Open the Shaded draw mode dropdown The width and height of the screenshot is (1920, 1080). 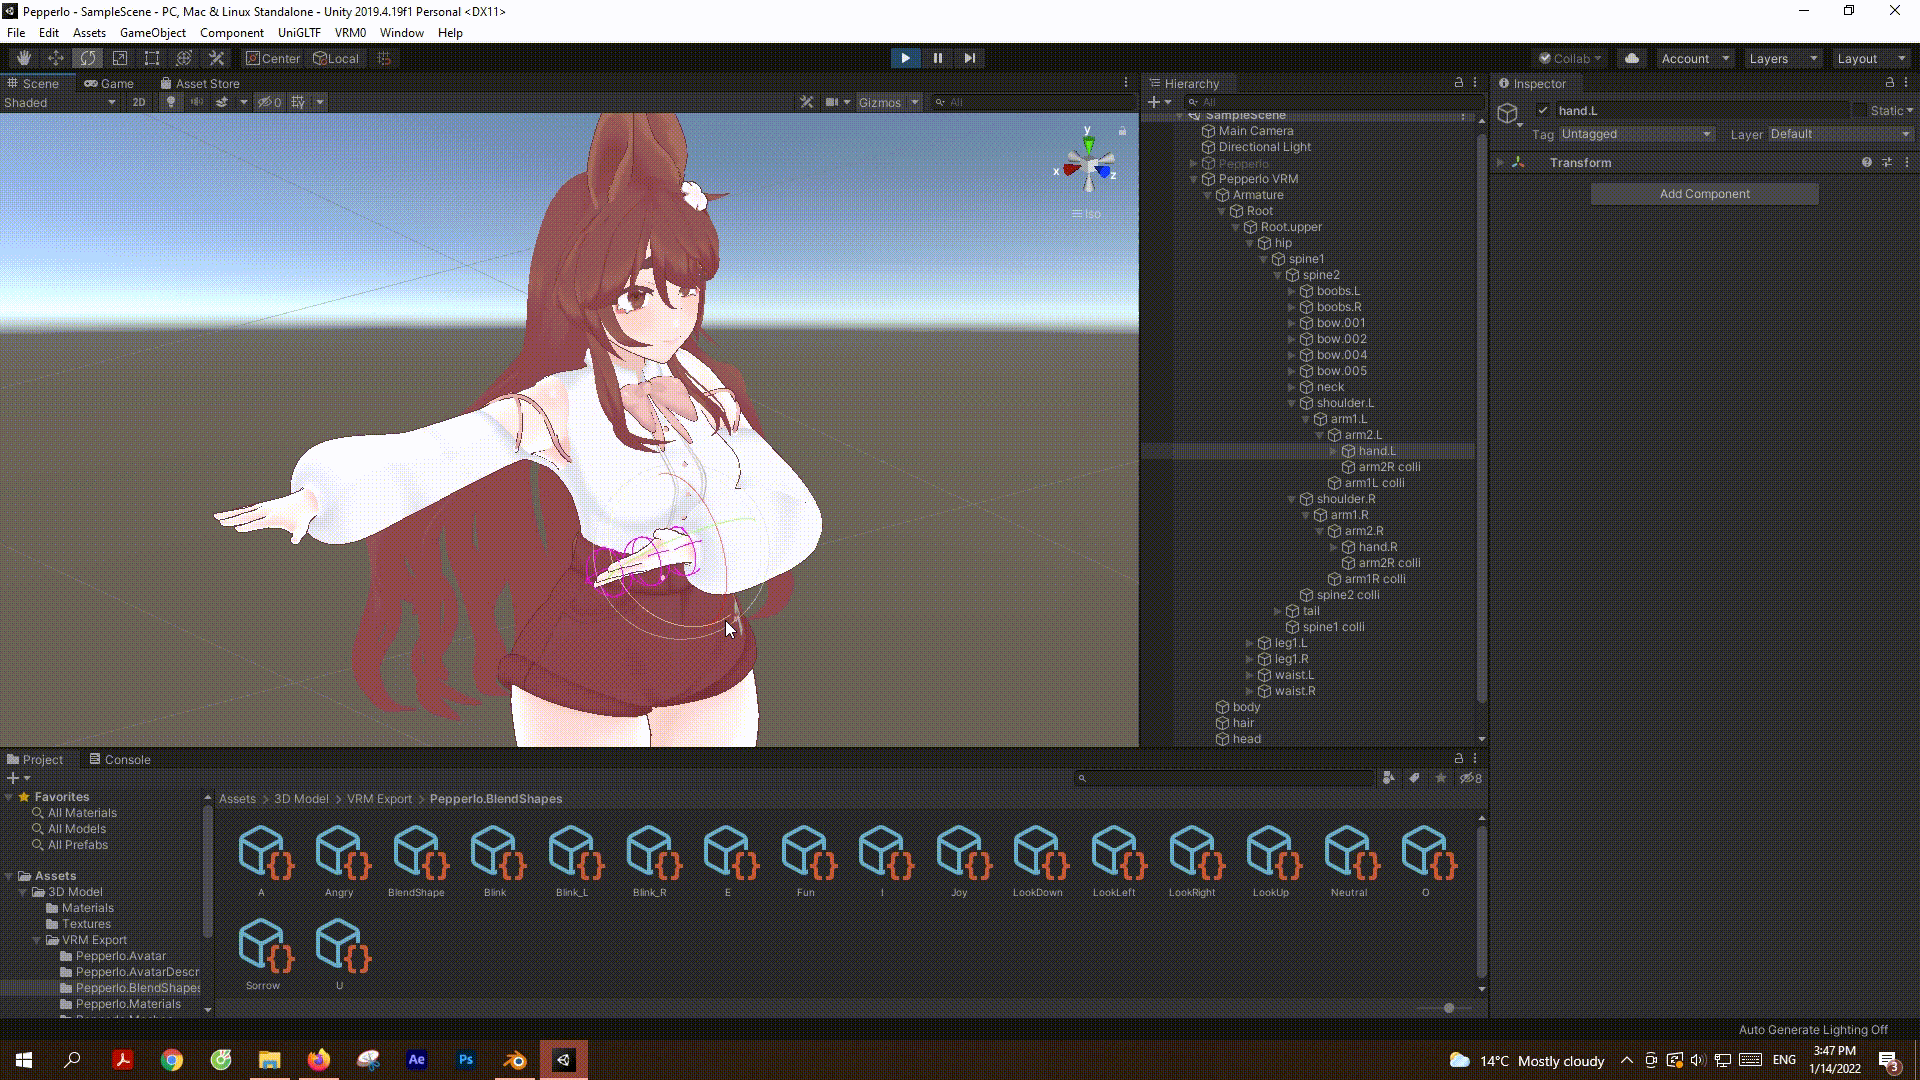click(60, 102)
